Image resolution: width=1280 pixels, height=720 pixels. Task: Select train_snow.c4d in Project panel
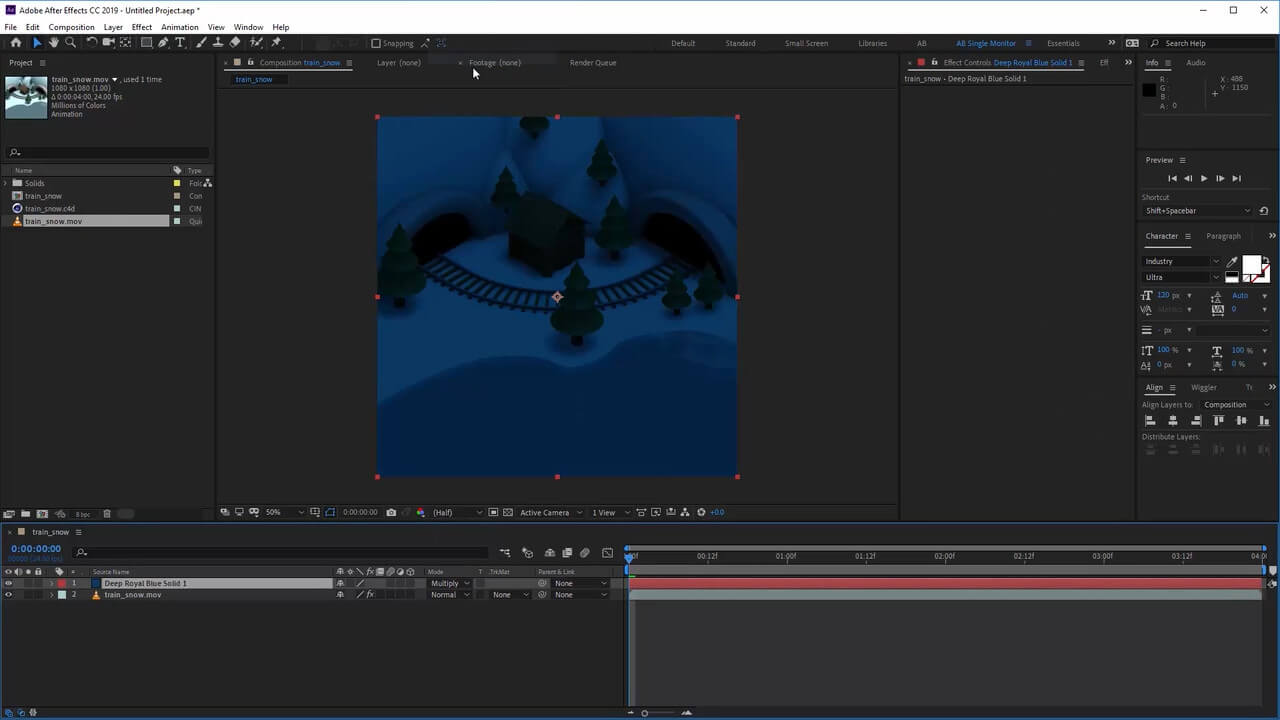[x=50, y=209]
